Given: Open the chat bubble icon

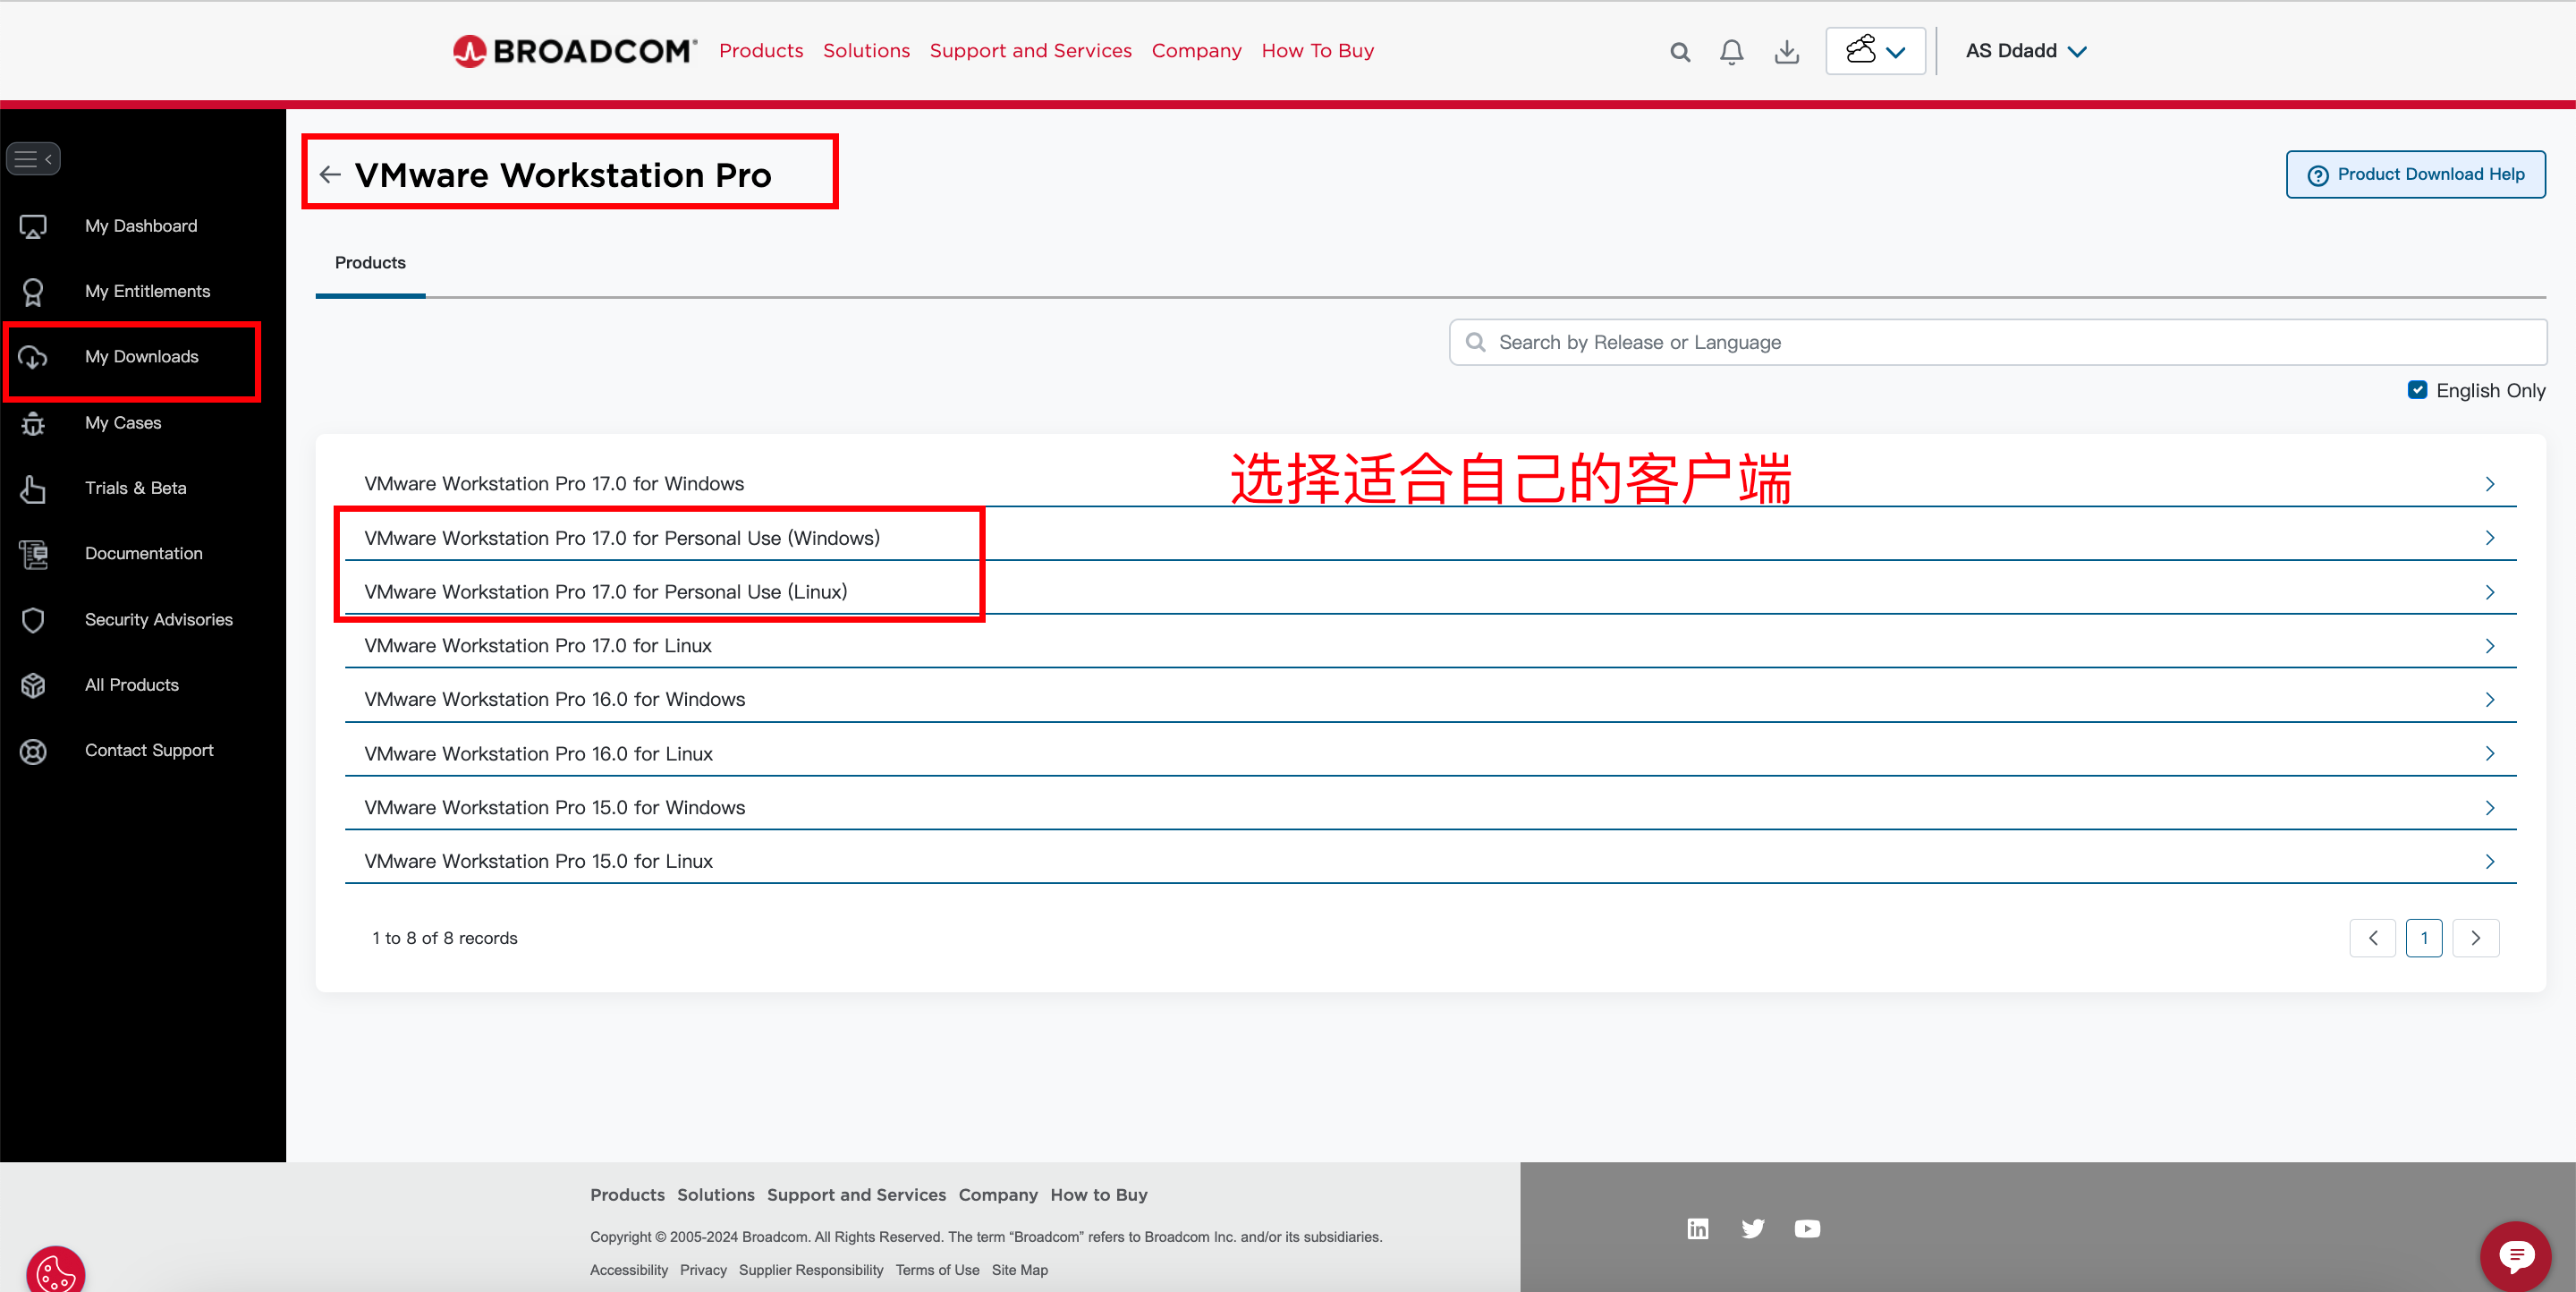Looking at the screenshot, I should pyautogui.click(x=2516, y=1254).
